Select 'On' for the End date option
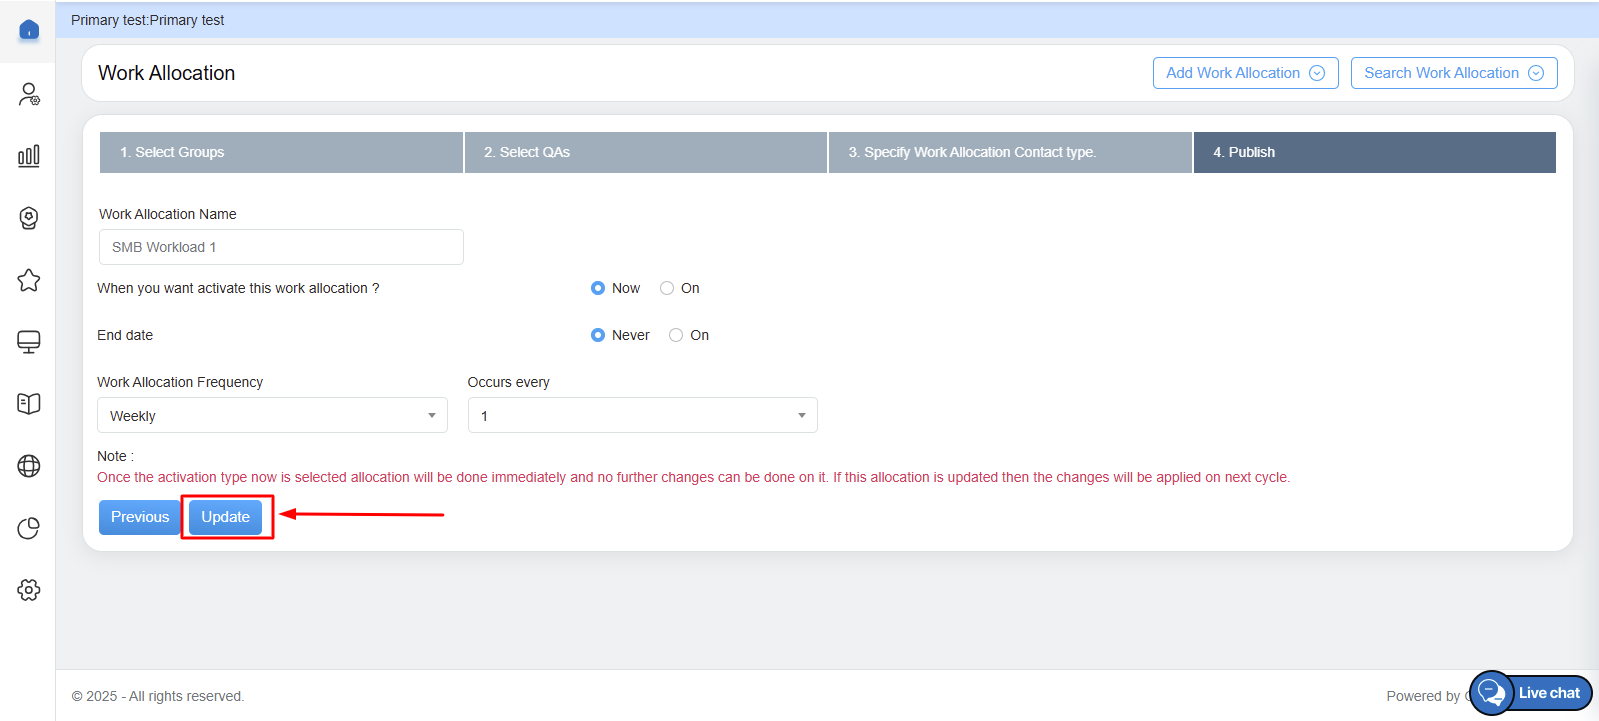Screen dimensions: 1599x721 676,335
